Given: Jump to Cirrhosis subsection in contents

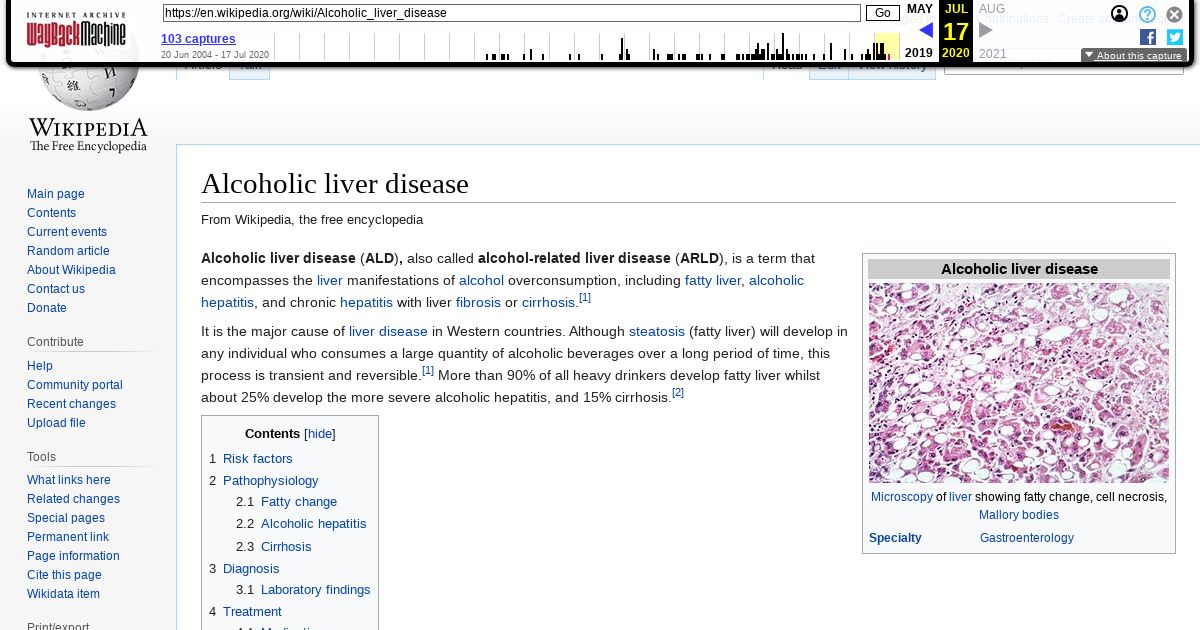Looking at the screenshot, I should point(286,547).
